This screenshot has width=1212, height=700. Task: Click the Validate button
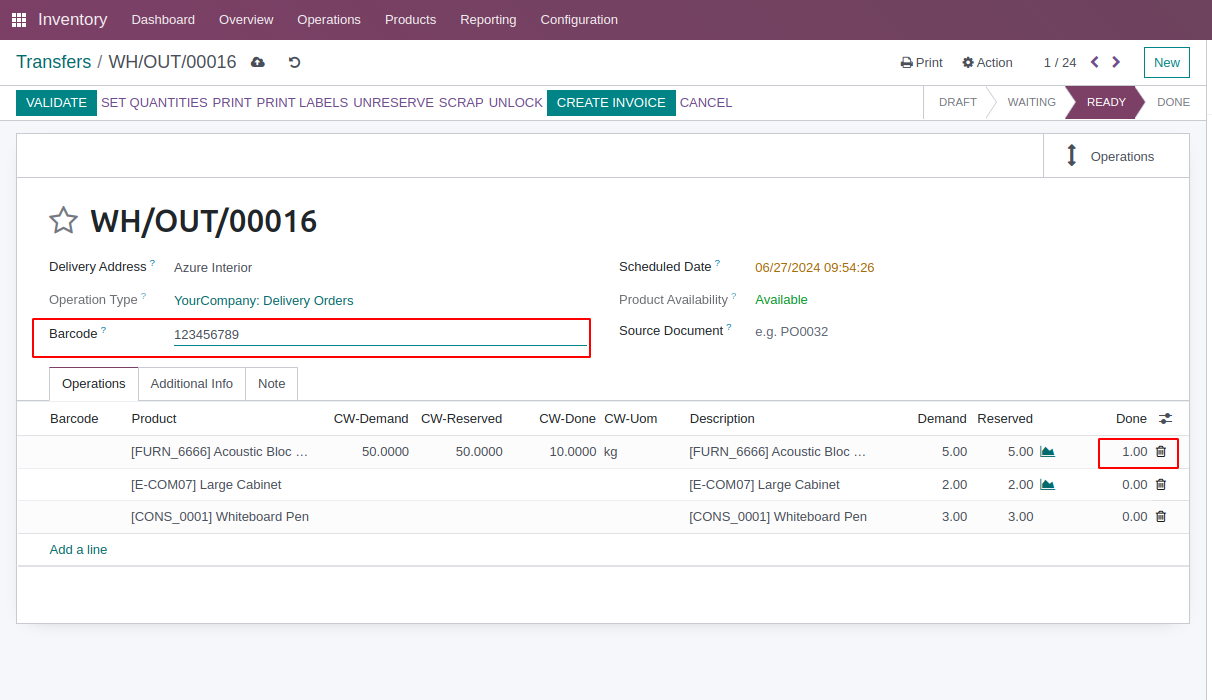click(56, 102)
